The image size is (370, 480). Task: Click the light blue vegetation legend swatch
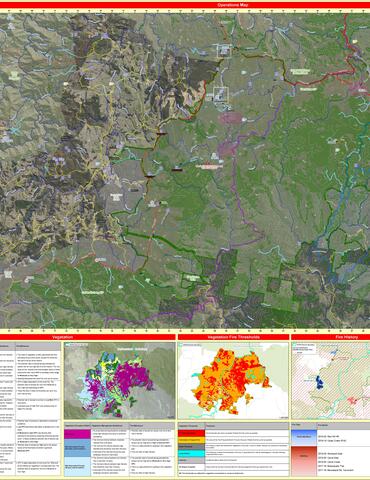tap(77, 466)
